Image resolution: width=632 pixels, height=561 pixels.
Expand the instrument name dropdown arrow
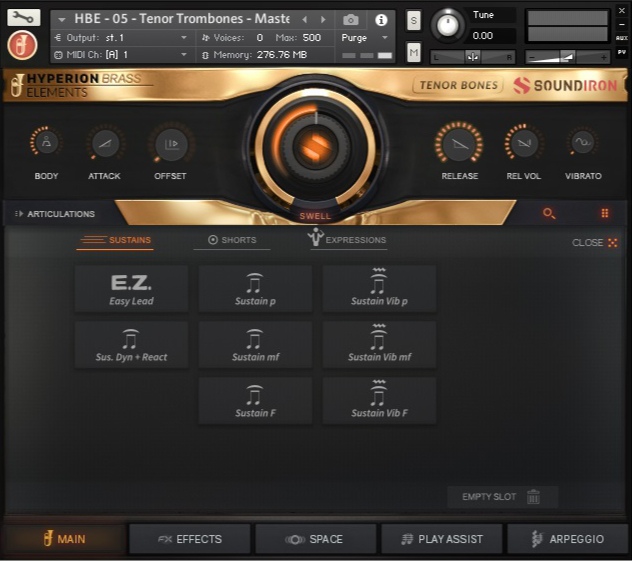pos(61,19)
